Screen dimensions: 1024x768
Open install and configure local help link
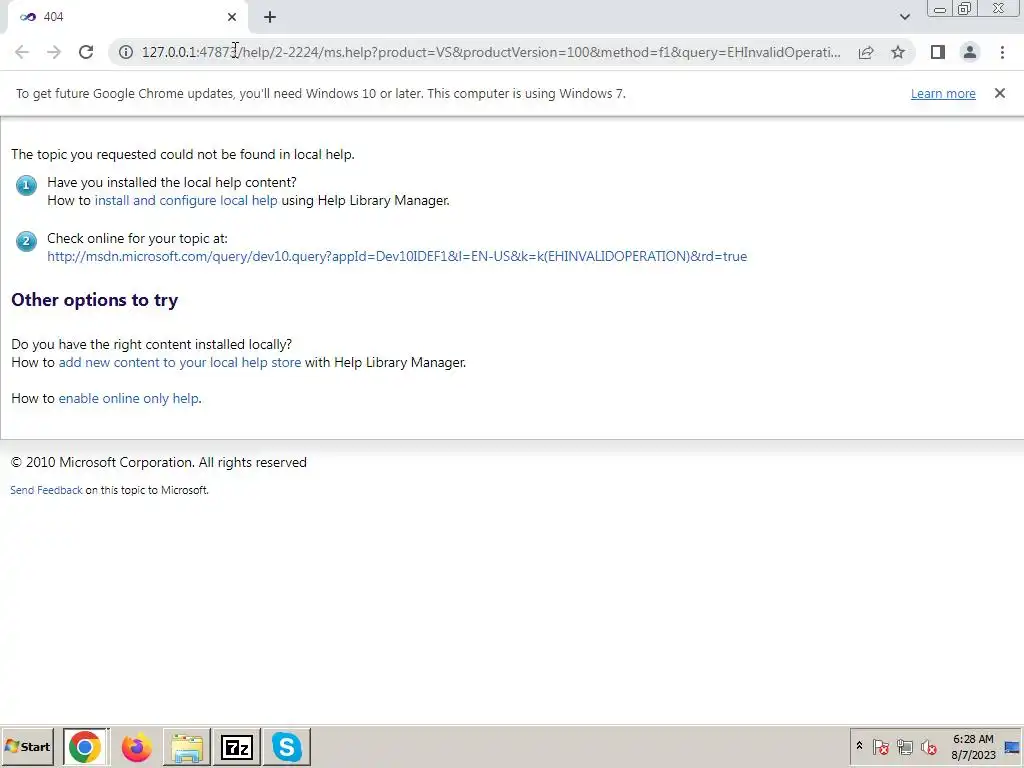coord(186,200)
